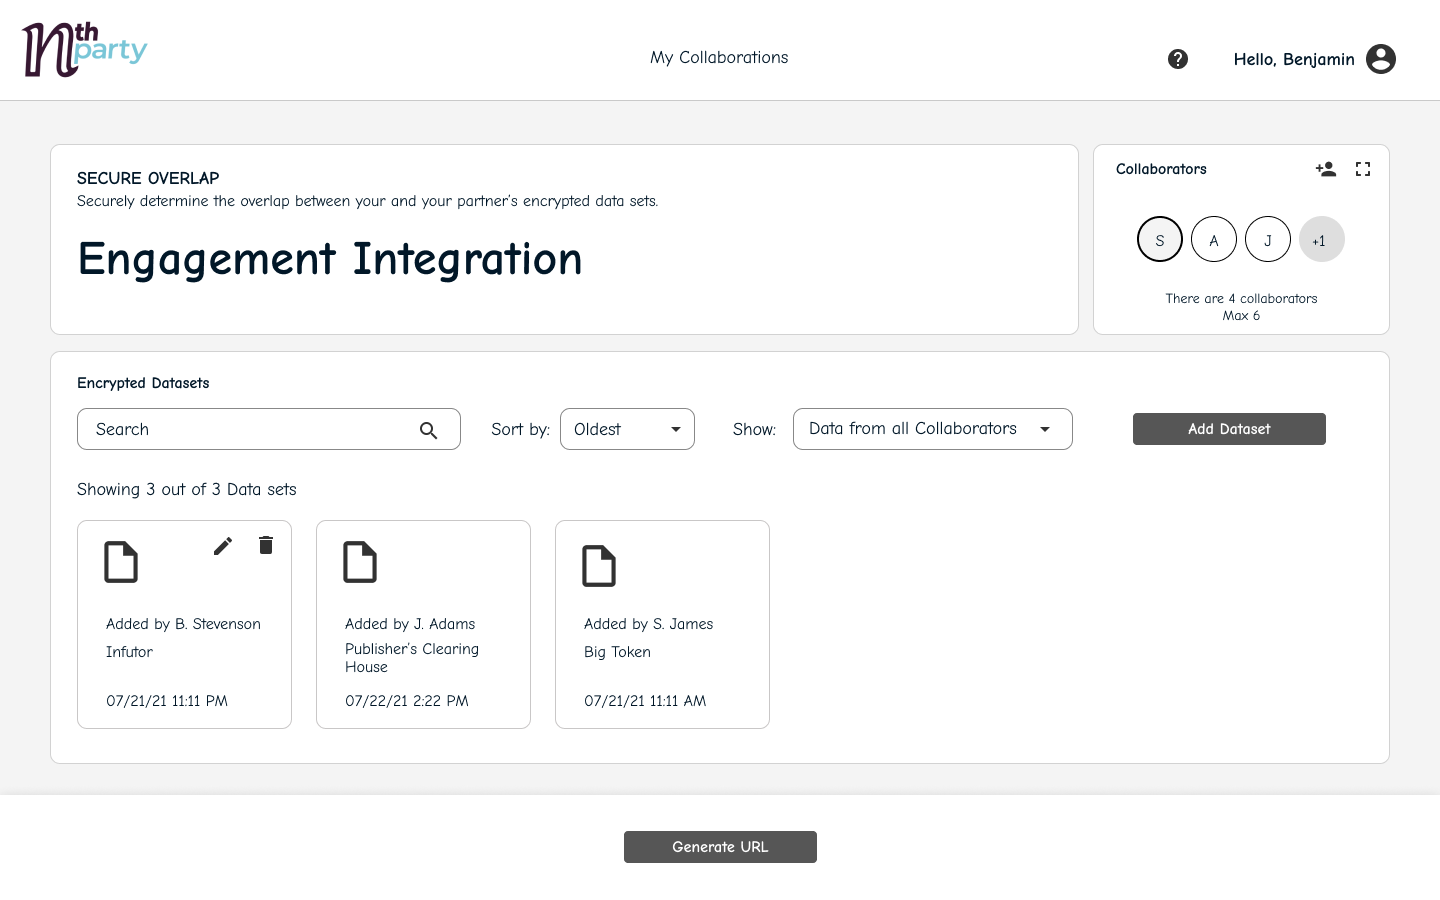The image size is (1440, 900).
Task: Select collaborator avatar A
Action: pyautogui.click(x=1214, y=239)
